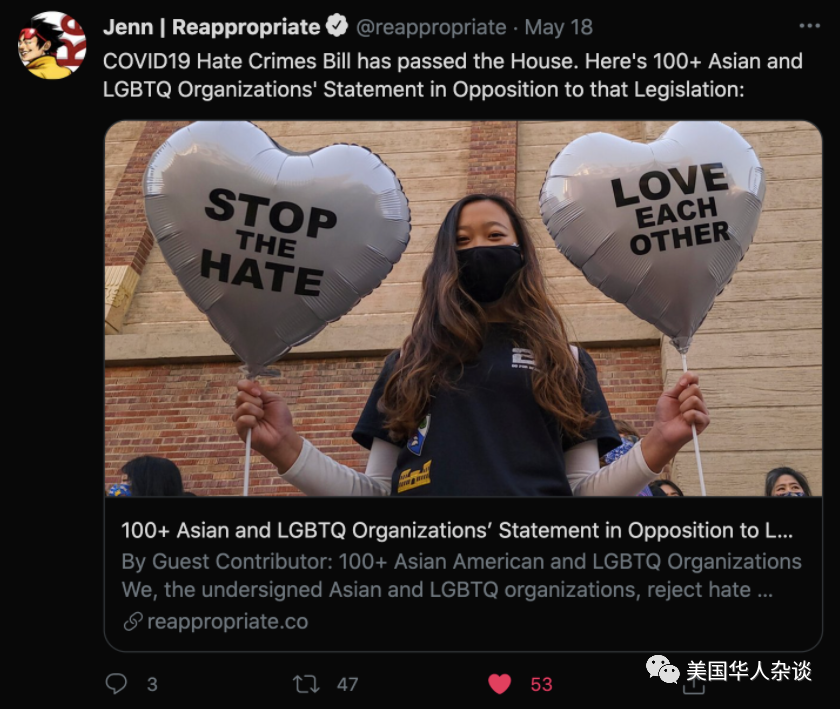The height and width of the screenshot is (709, 840).
Task: Click the verified badge next to Reappropriate
Action: 337,26
